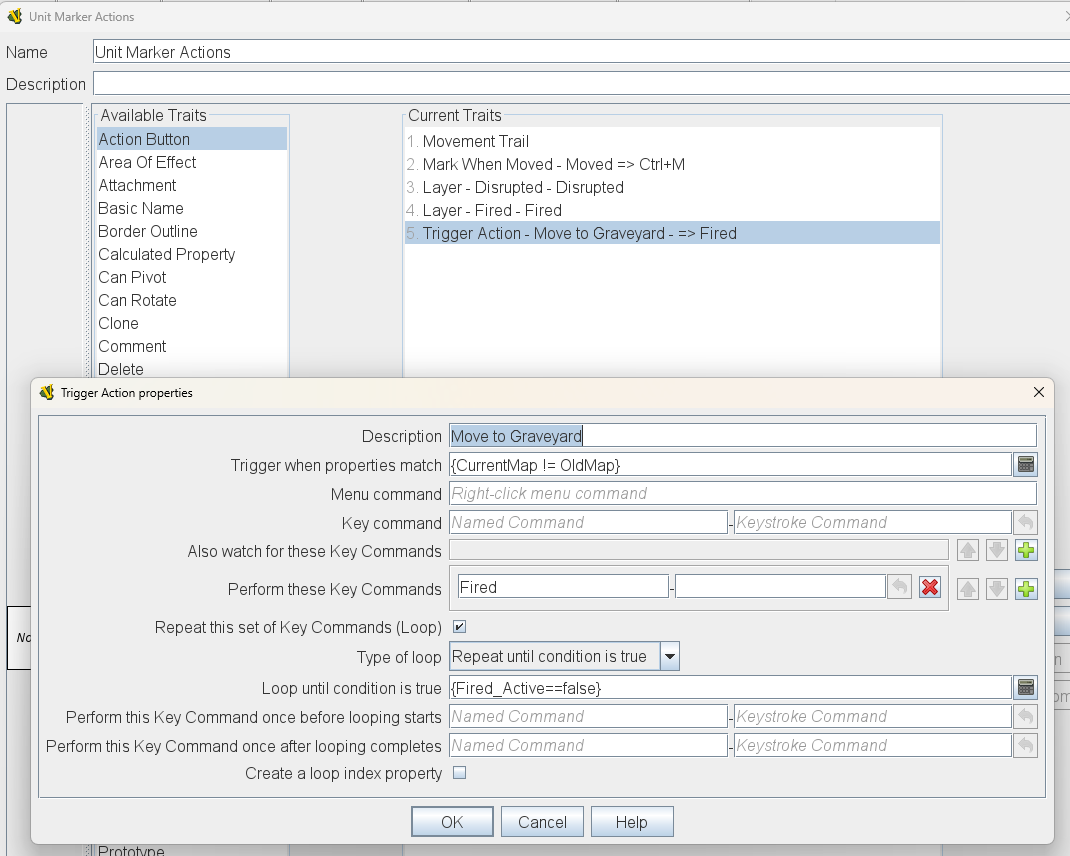Add a watched Key Command with green plus

(x=1026, y=550)
